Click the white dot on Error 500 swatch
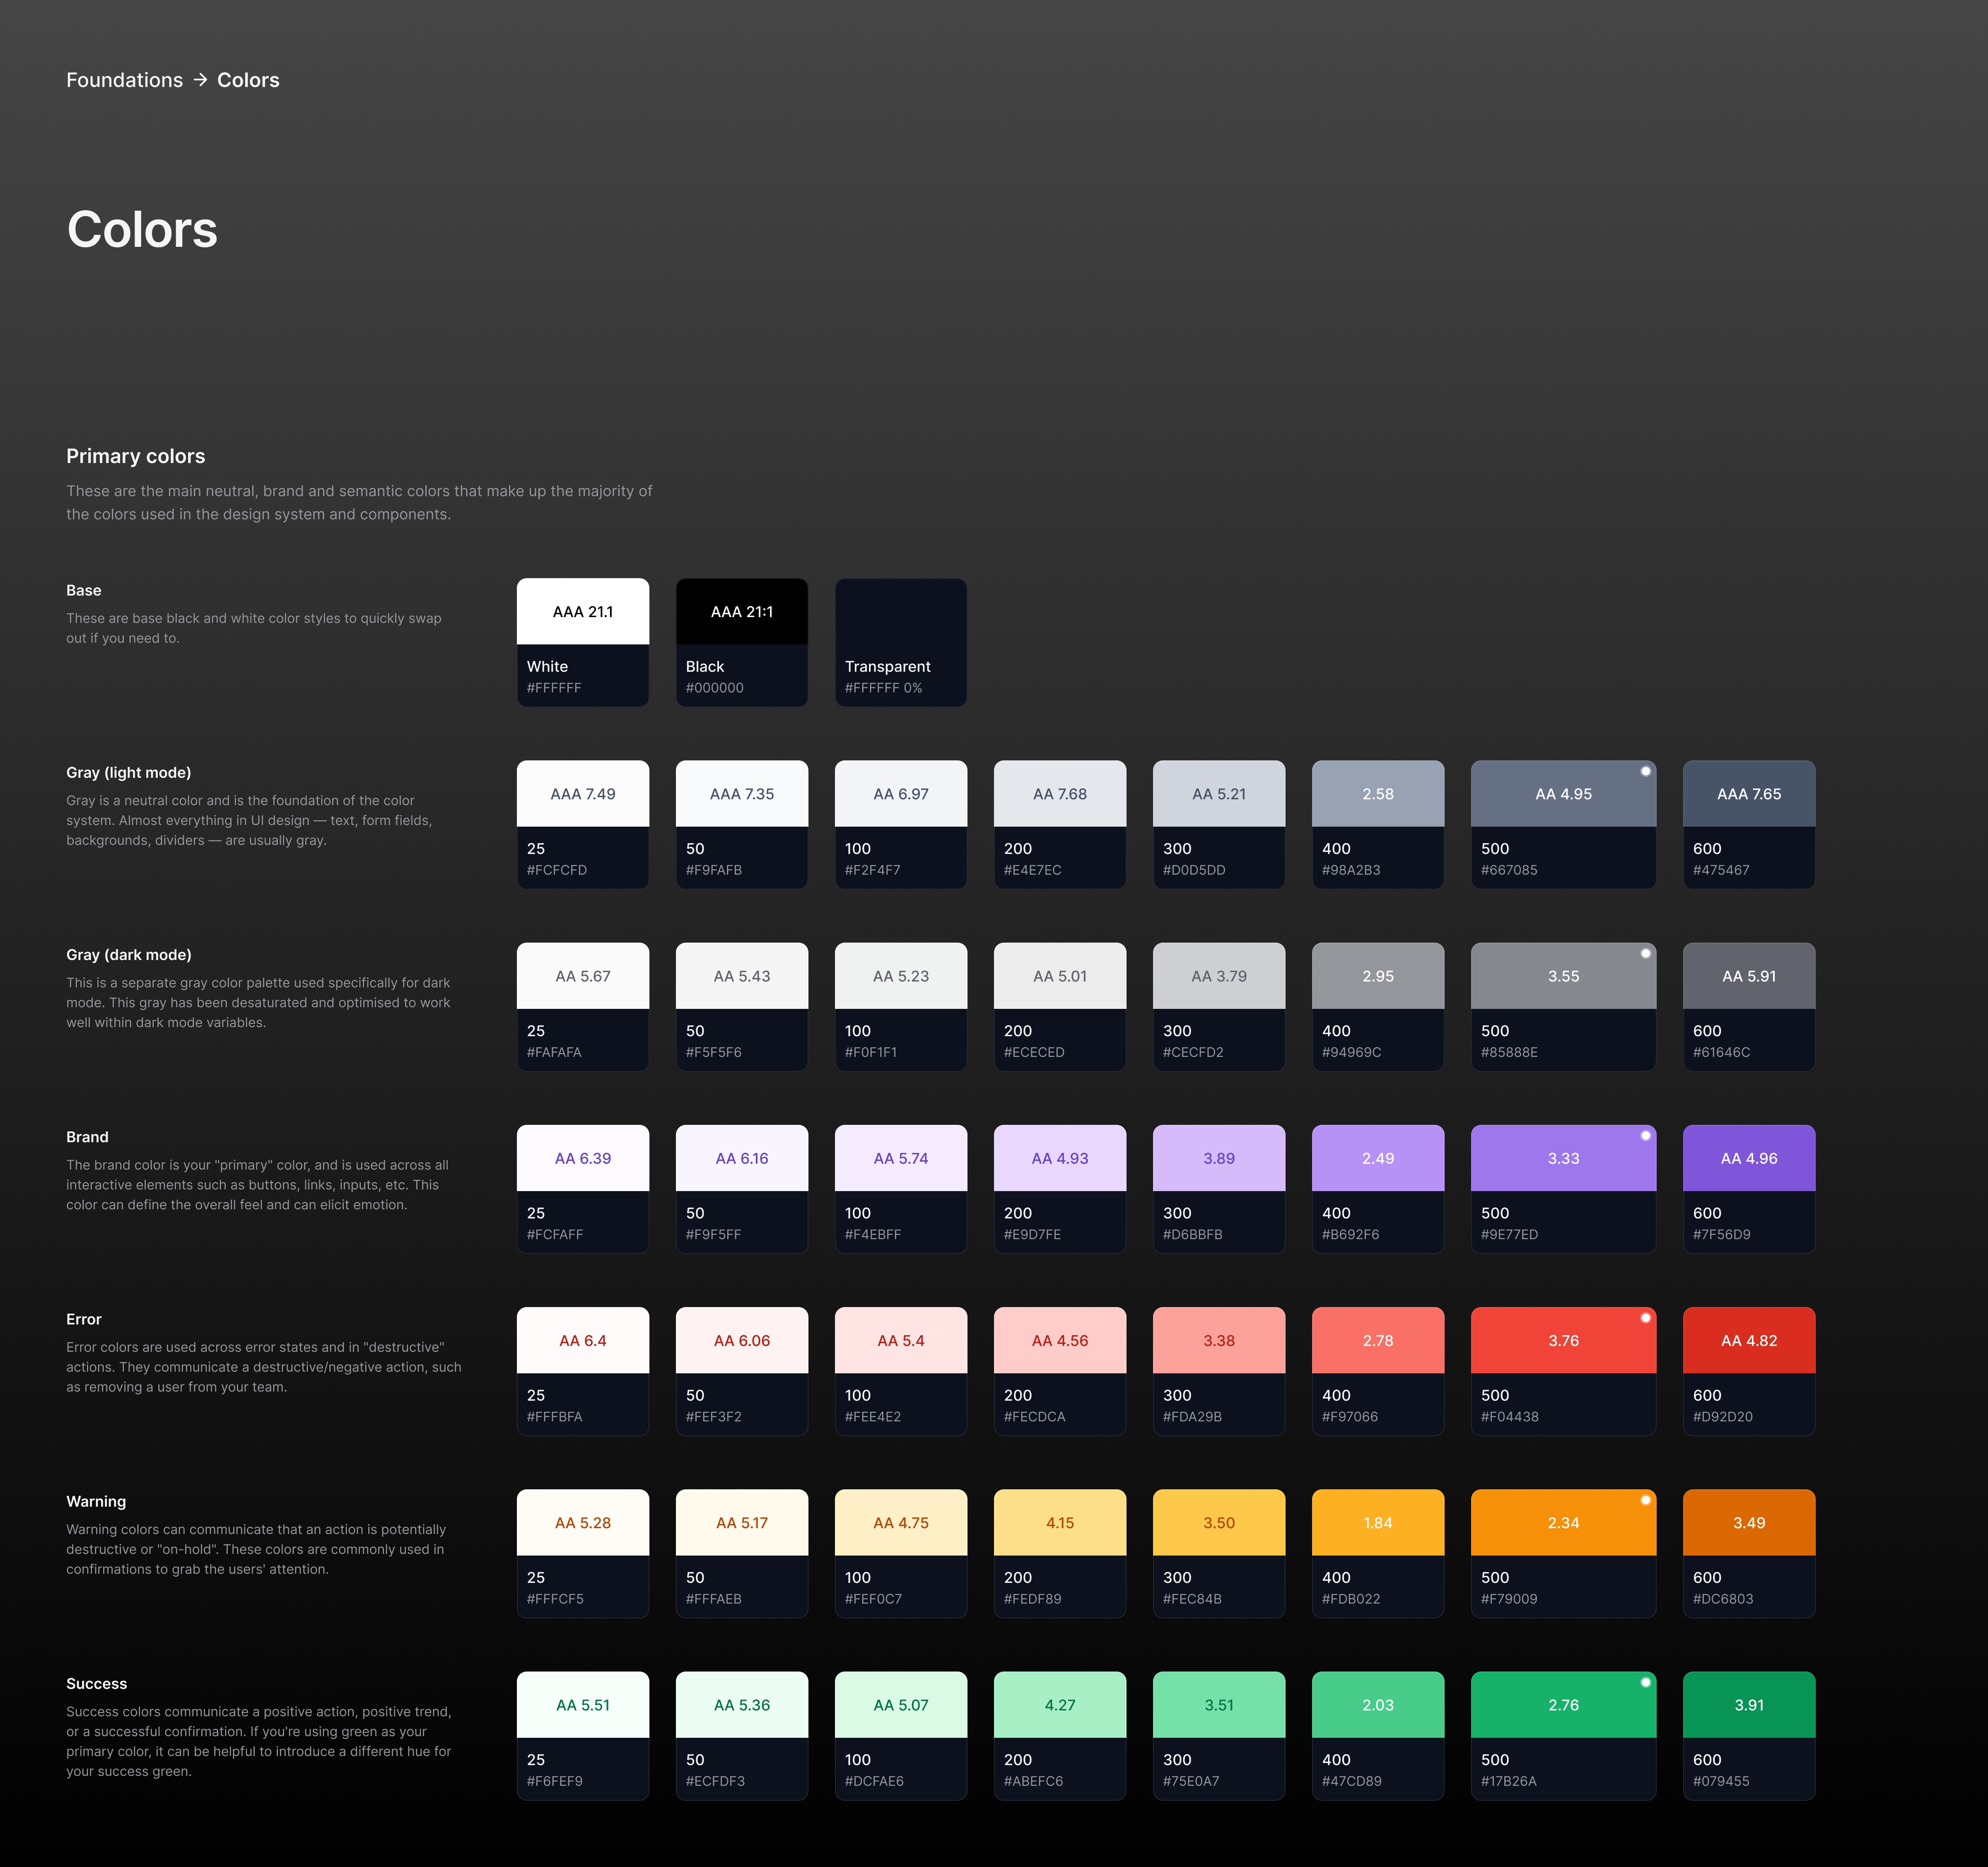This screenshot has width=1988, height=1867. tap(1645, 1317)
